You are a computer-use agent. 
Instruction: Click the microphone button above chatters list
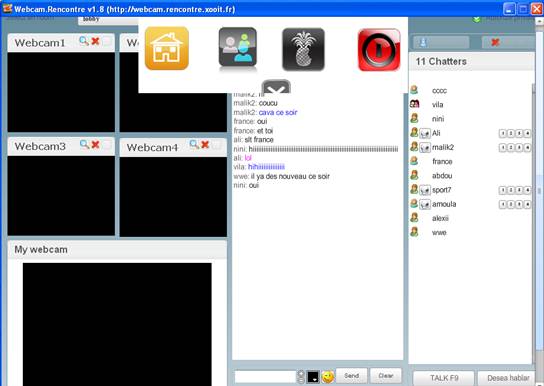441,42
